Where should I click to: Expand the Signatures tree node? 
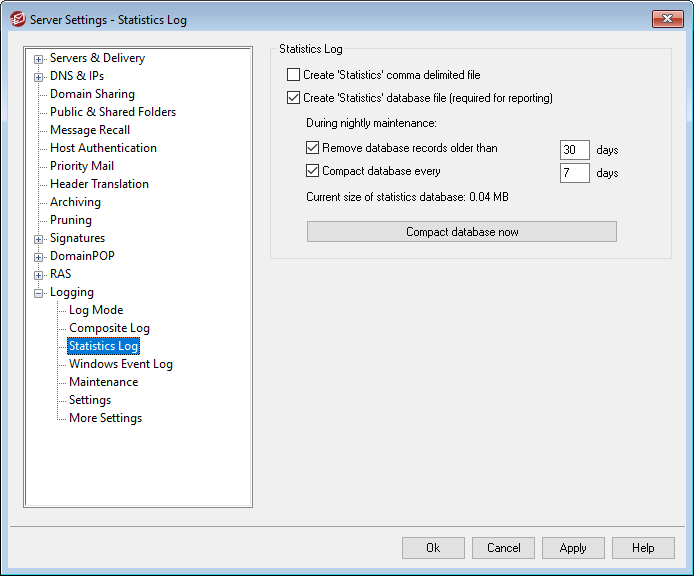tap(39, 239)
